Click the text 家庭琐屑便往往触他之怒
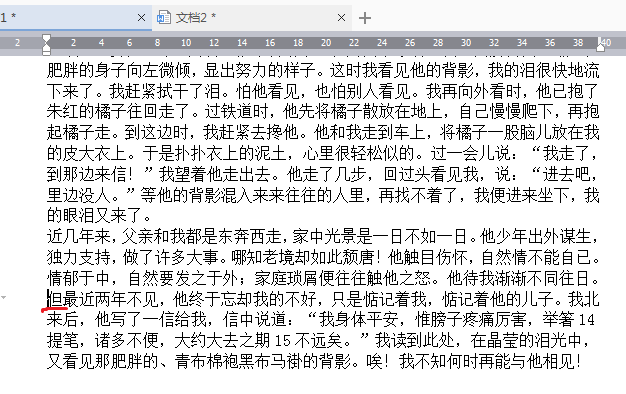Viewport: 626px width, 394px height. (343, 278)
